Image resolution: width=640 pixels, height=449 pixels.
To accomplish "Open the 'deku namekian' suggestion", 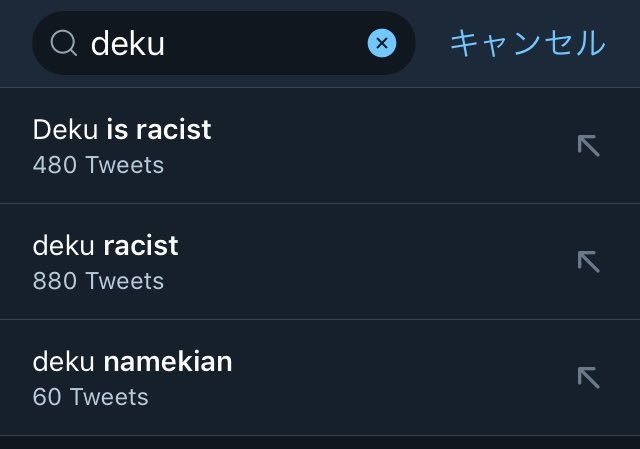I will 320,378.
